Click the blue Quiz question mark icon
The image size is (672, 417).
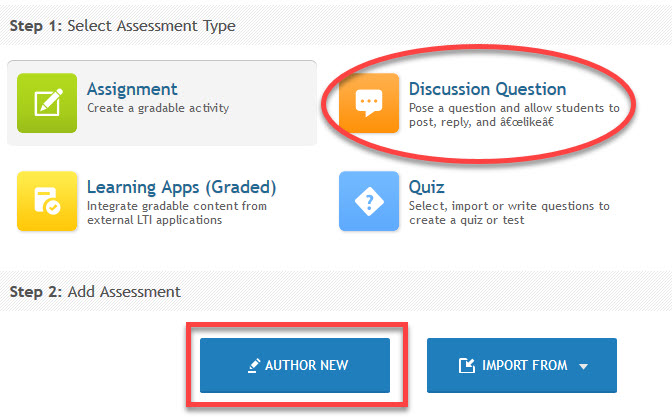[368, 200]
